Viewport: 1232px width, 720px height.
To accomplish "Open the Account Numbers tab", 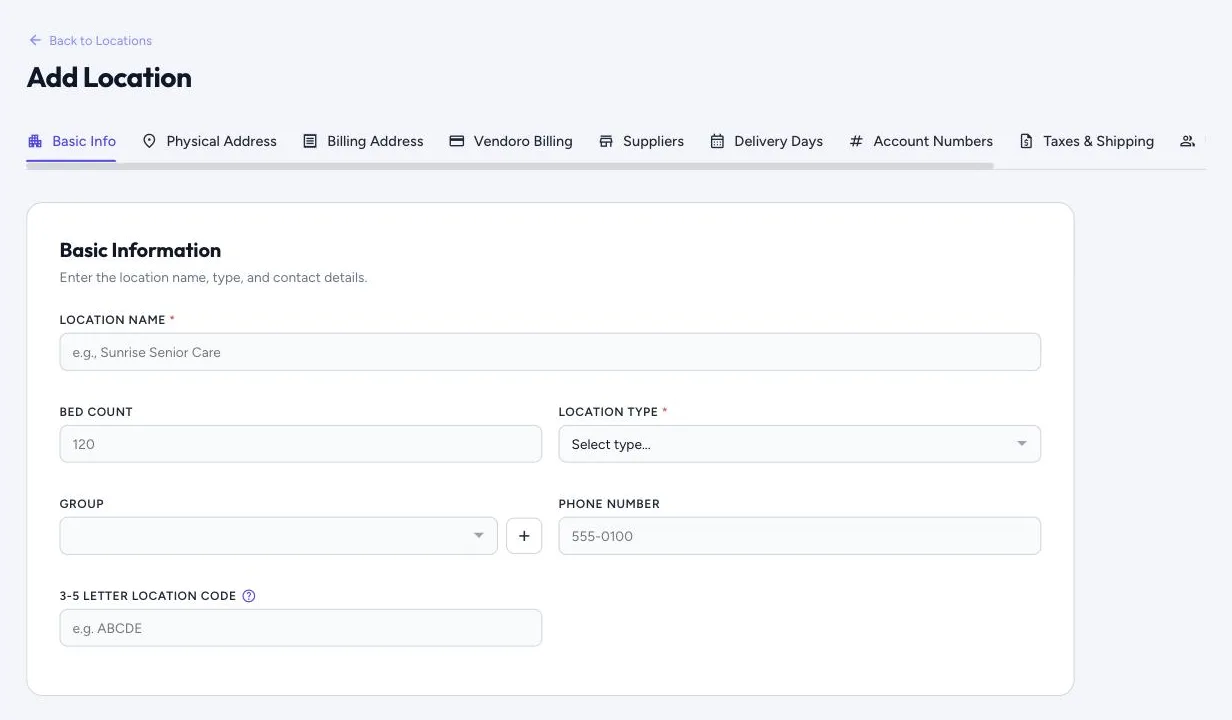I will coord(921,141).
